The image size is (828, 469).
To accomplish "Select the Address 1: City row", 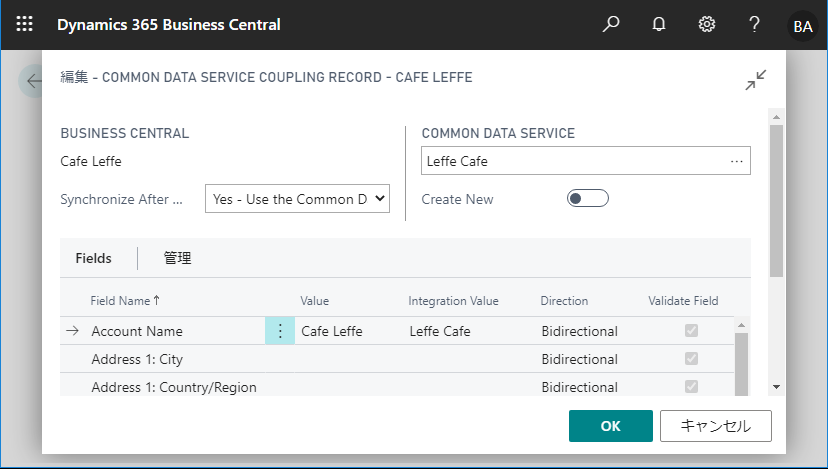I will (397, 359).
